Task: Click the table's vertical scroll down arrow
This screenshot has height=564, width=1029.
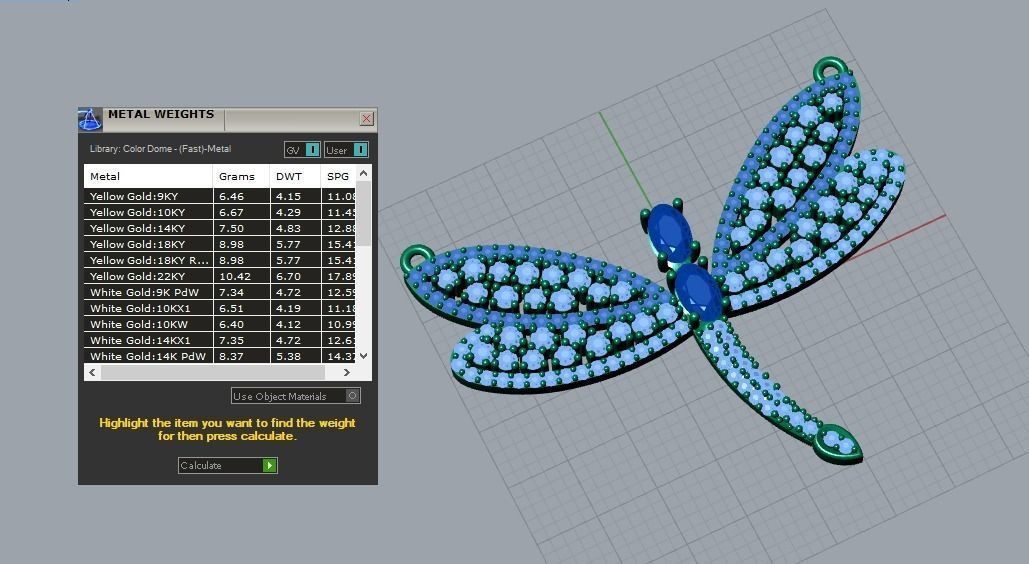Action: [364, 355]
